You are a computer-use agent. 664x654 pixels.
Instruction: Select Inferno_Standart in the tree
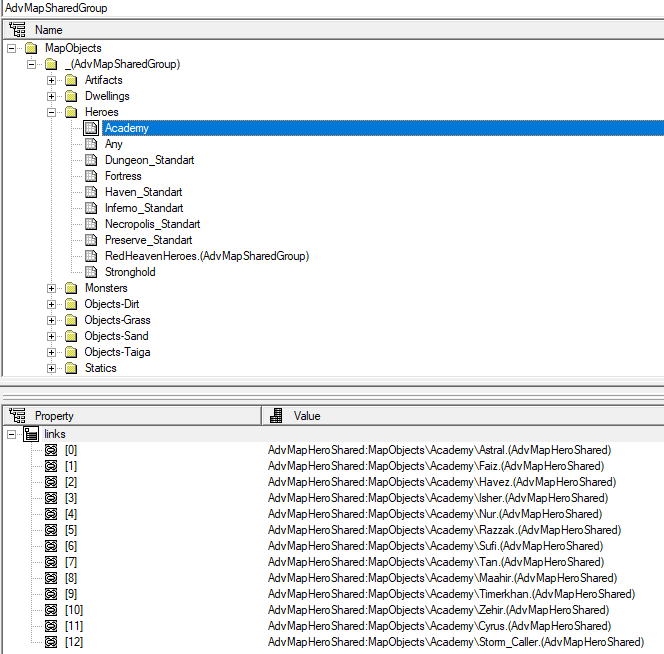144,208
